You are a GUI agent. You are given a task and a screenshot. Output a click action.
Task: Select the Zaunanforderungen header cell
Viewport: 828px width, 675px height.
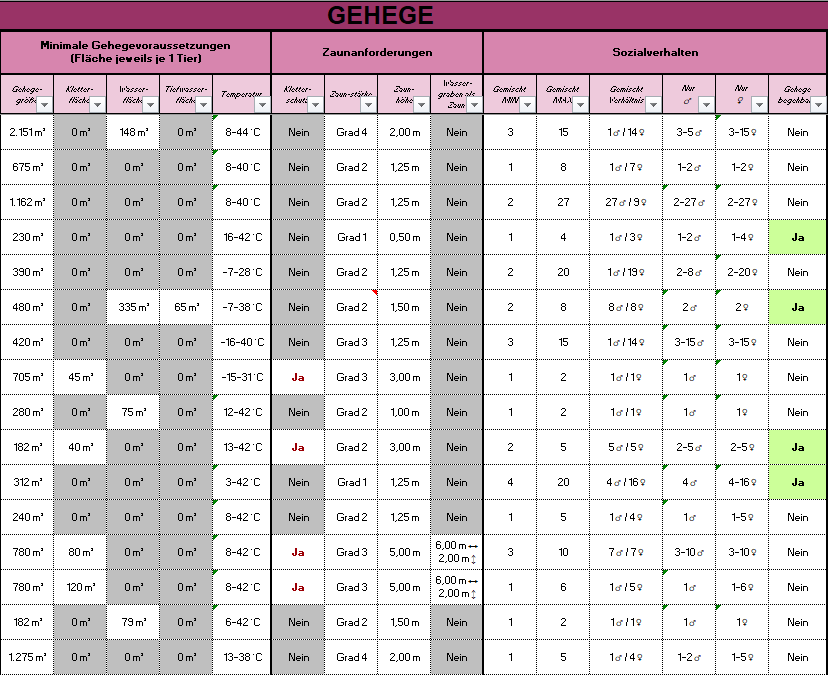377,52
